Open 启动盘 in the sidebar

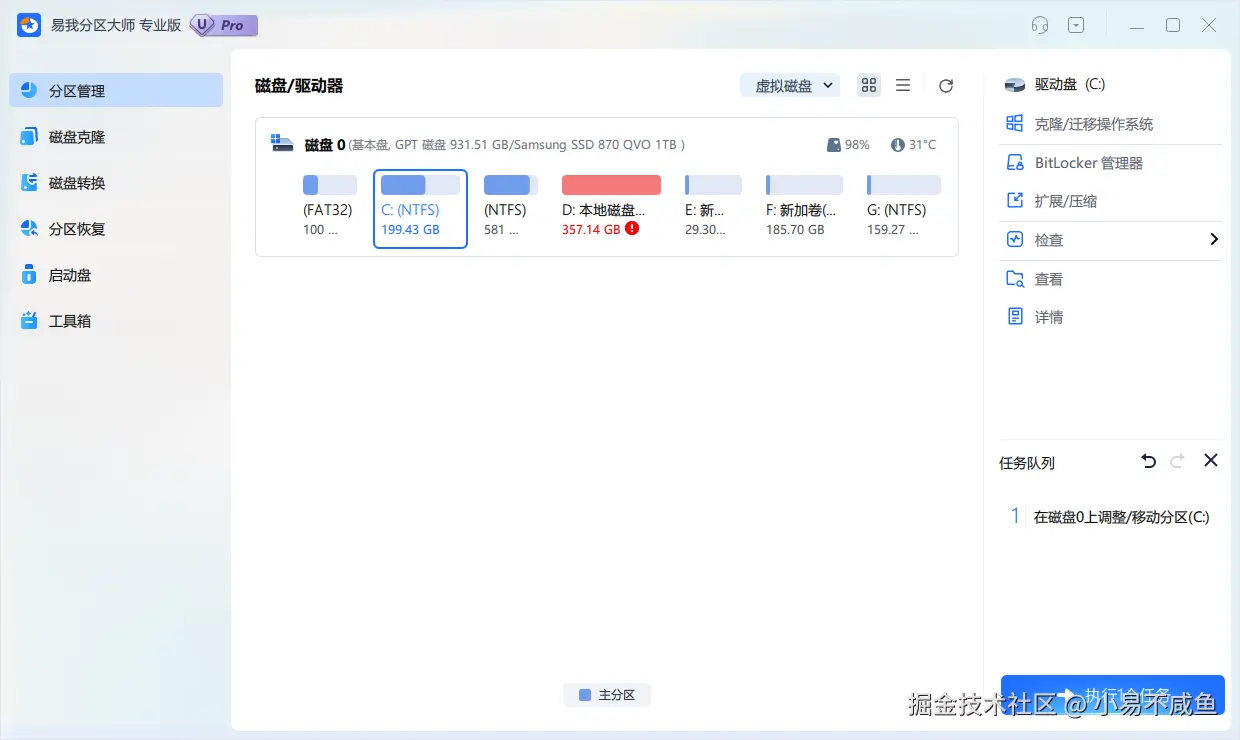coord(116,275)
